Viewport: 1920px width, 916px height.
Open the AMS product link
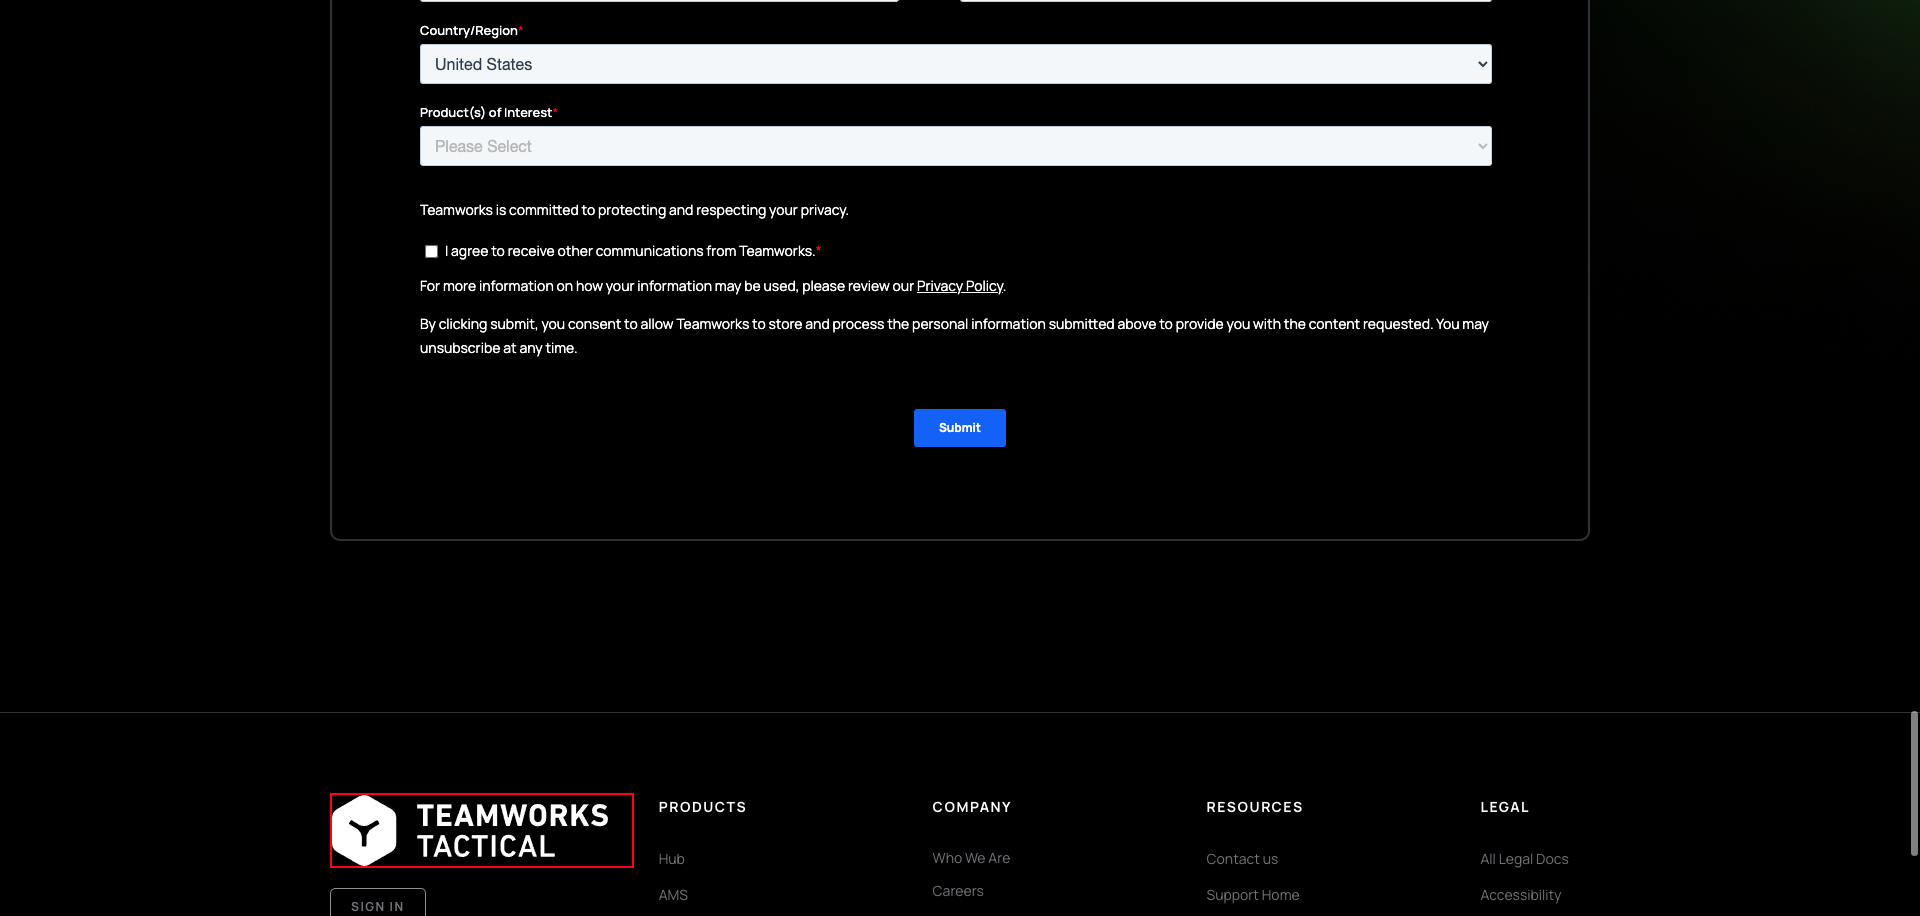[x=673, y=895]
